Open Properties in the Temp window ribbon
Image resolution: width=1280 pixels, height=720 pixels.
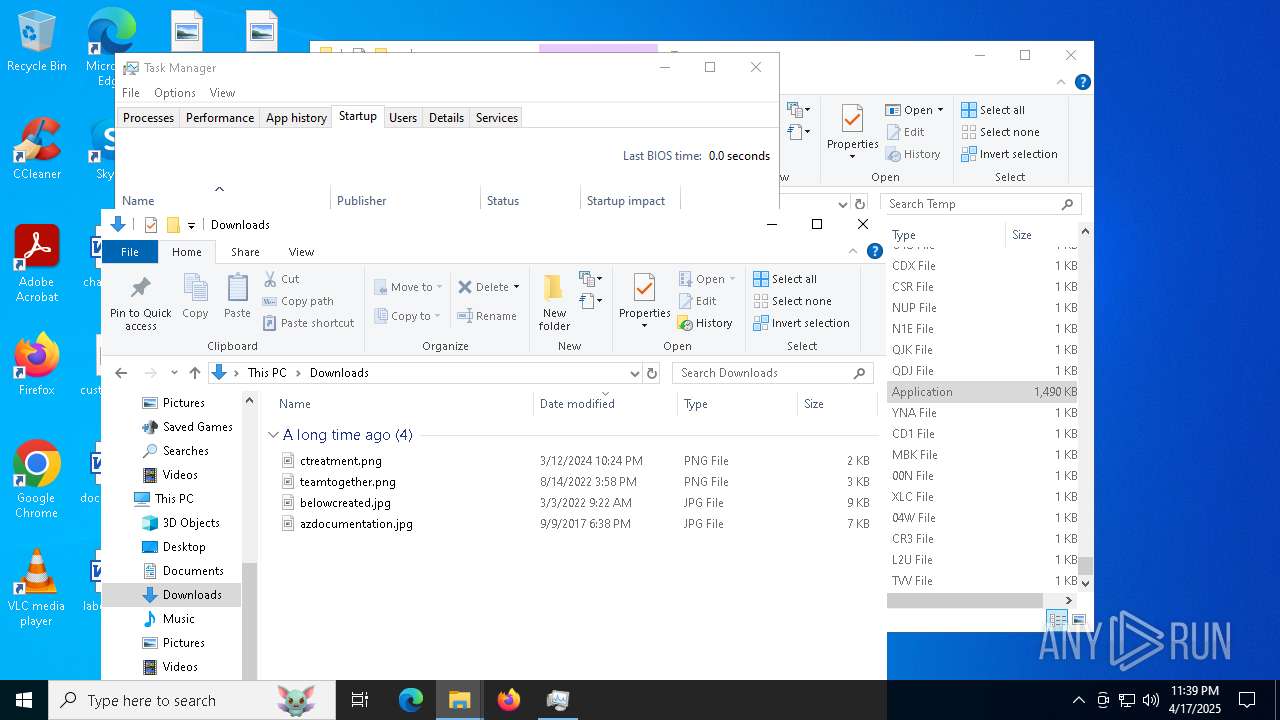point(852,131)
